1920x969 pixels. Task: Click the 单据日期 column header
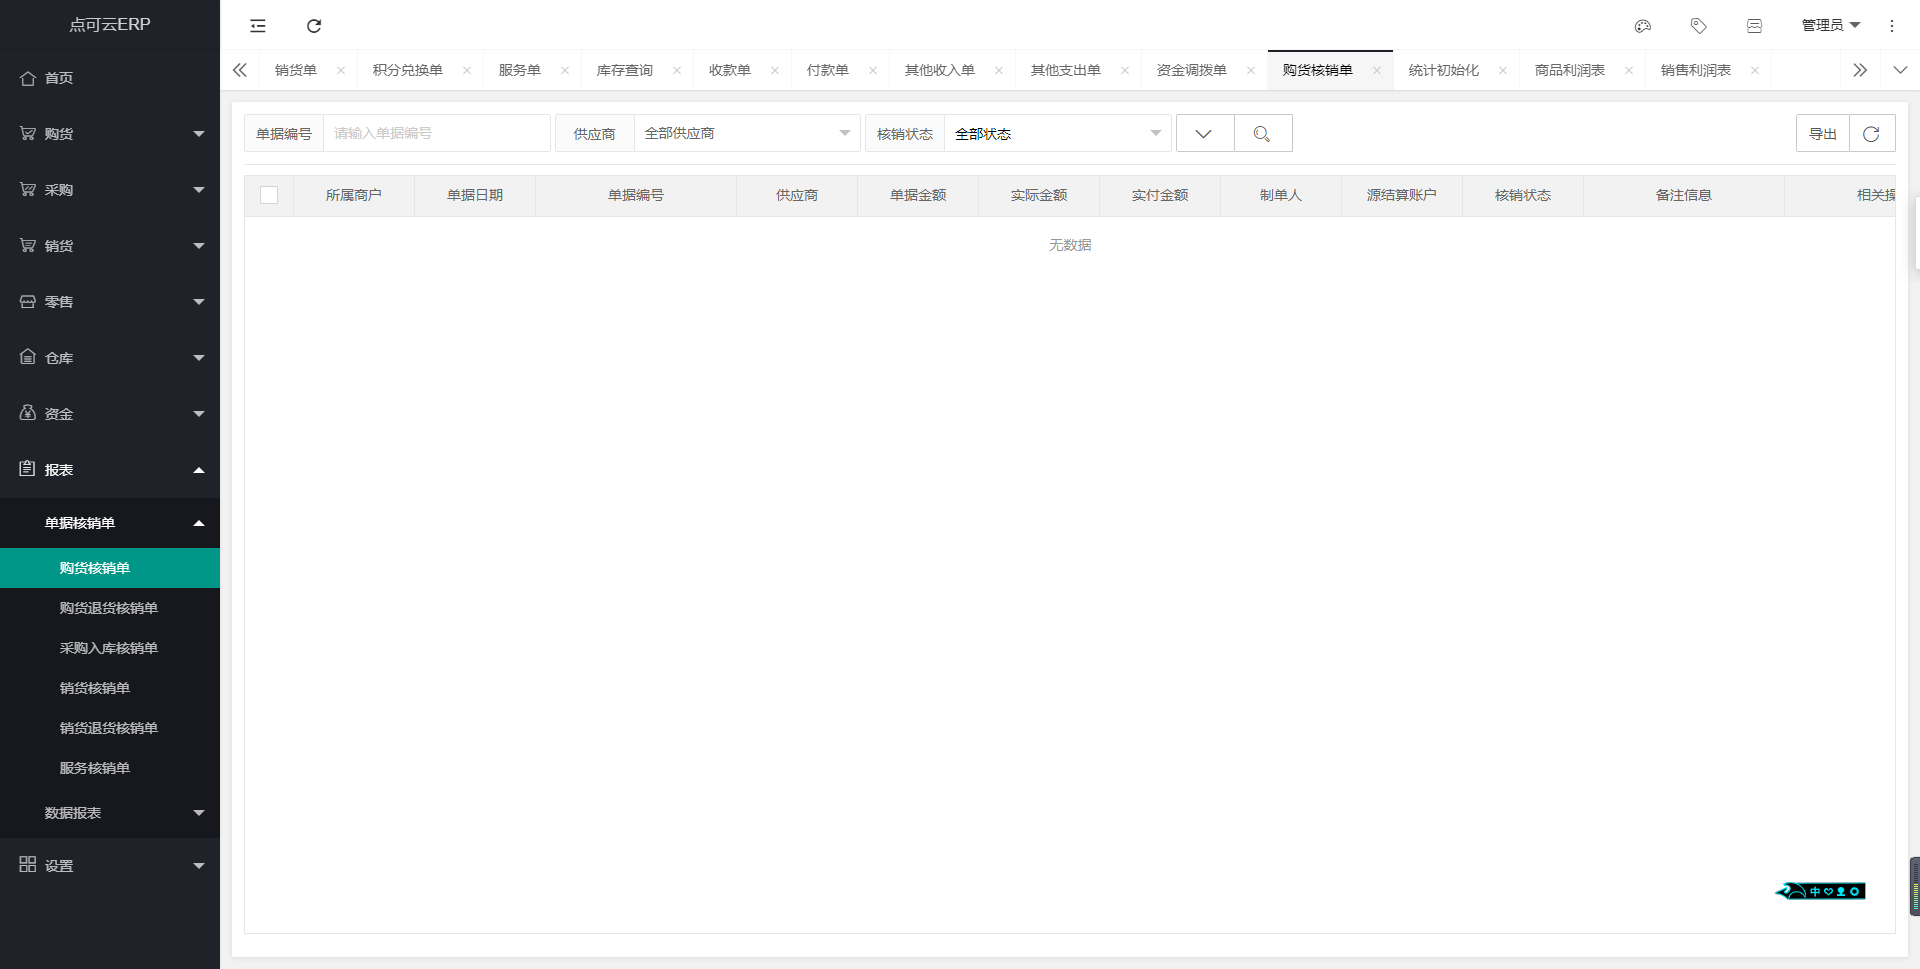tap(475, 195)
